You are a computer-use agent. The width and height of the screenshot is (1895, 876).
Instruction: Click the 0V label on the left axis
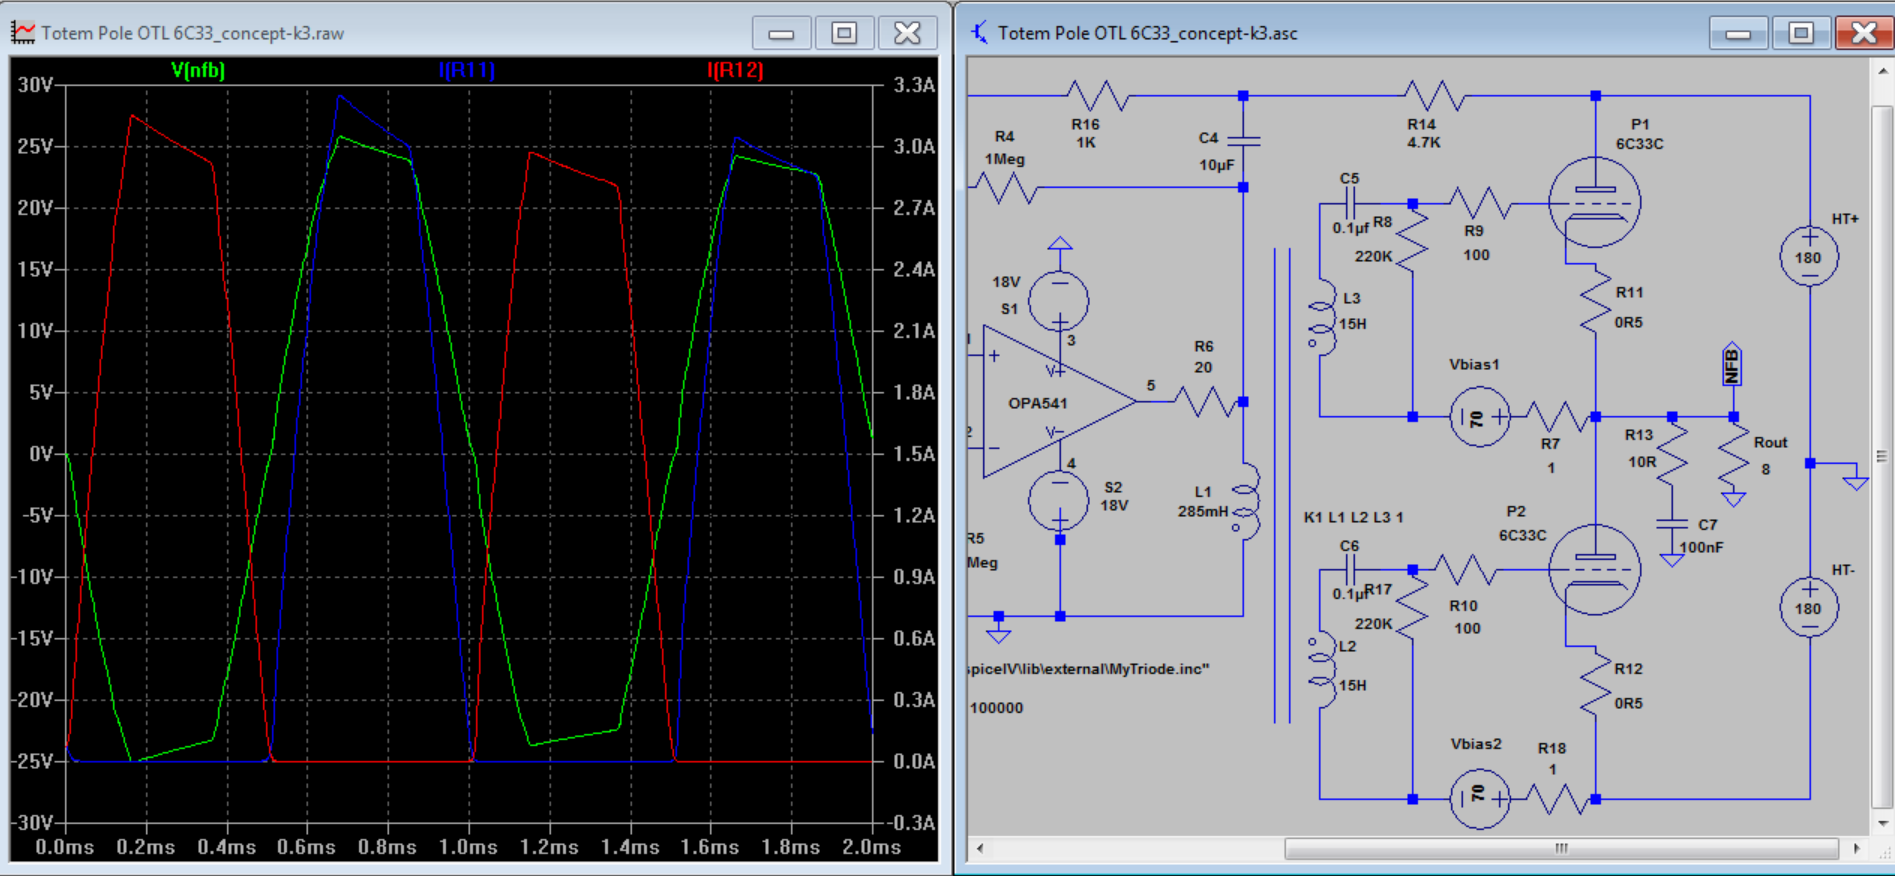coord(42,453)
